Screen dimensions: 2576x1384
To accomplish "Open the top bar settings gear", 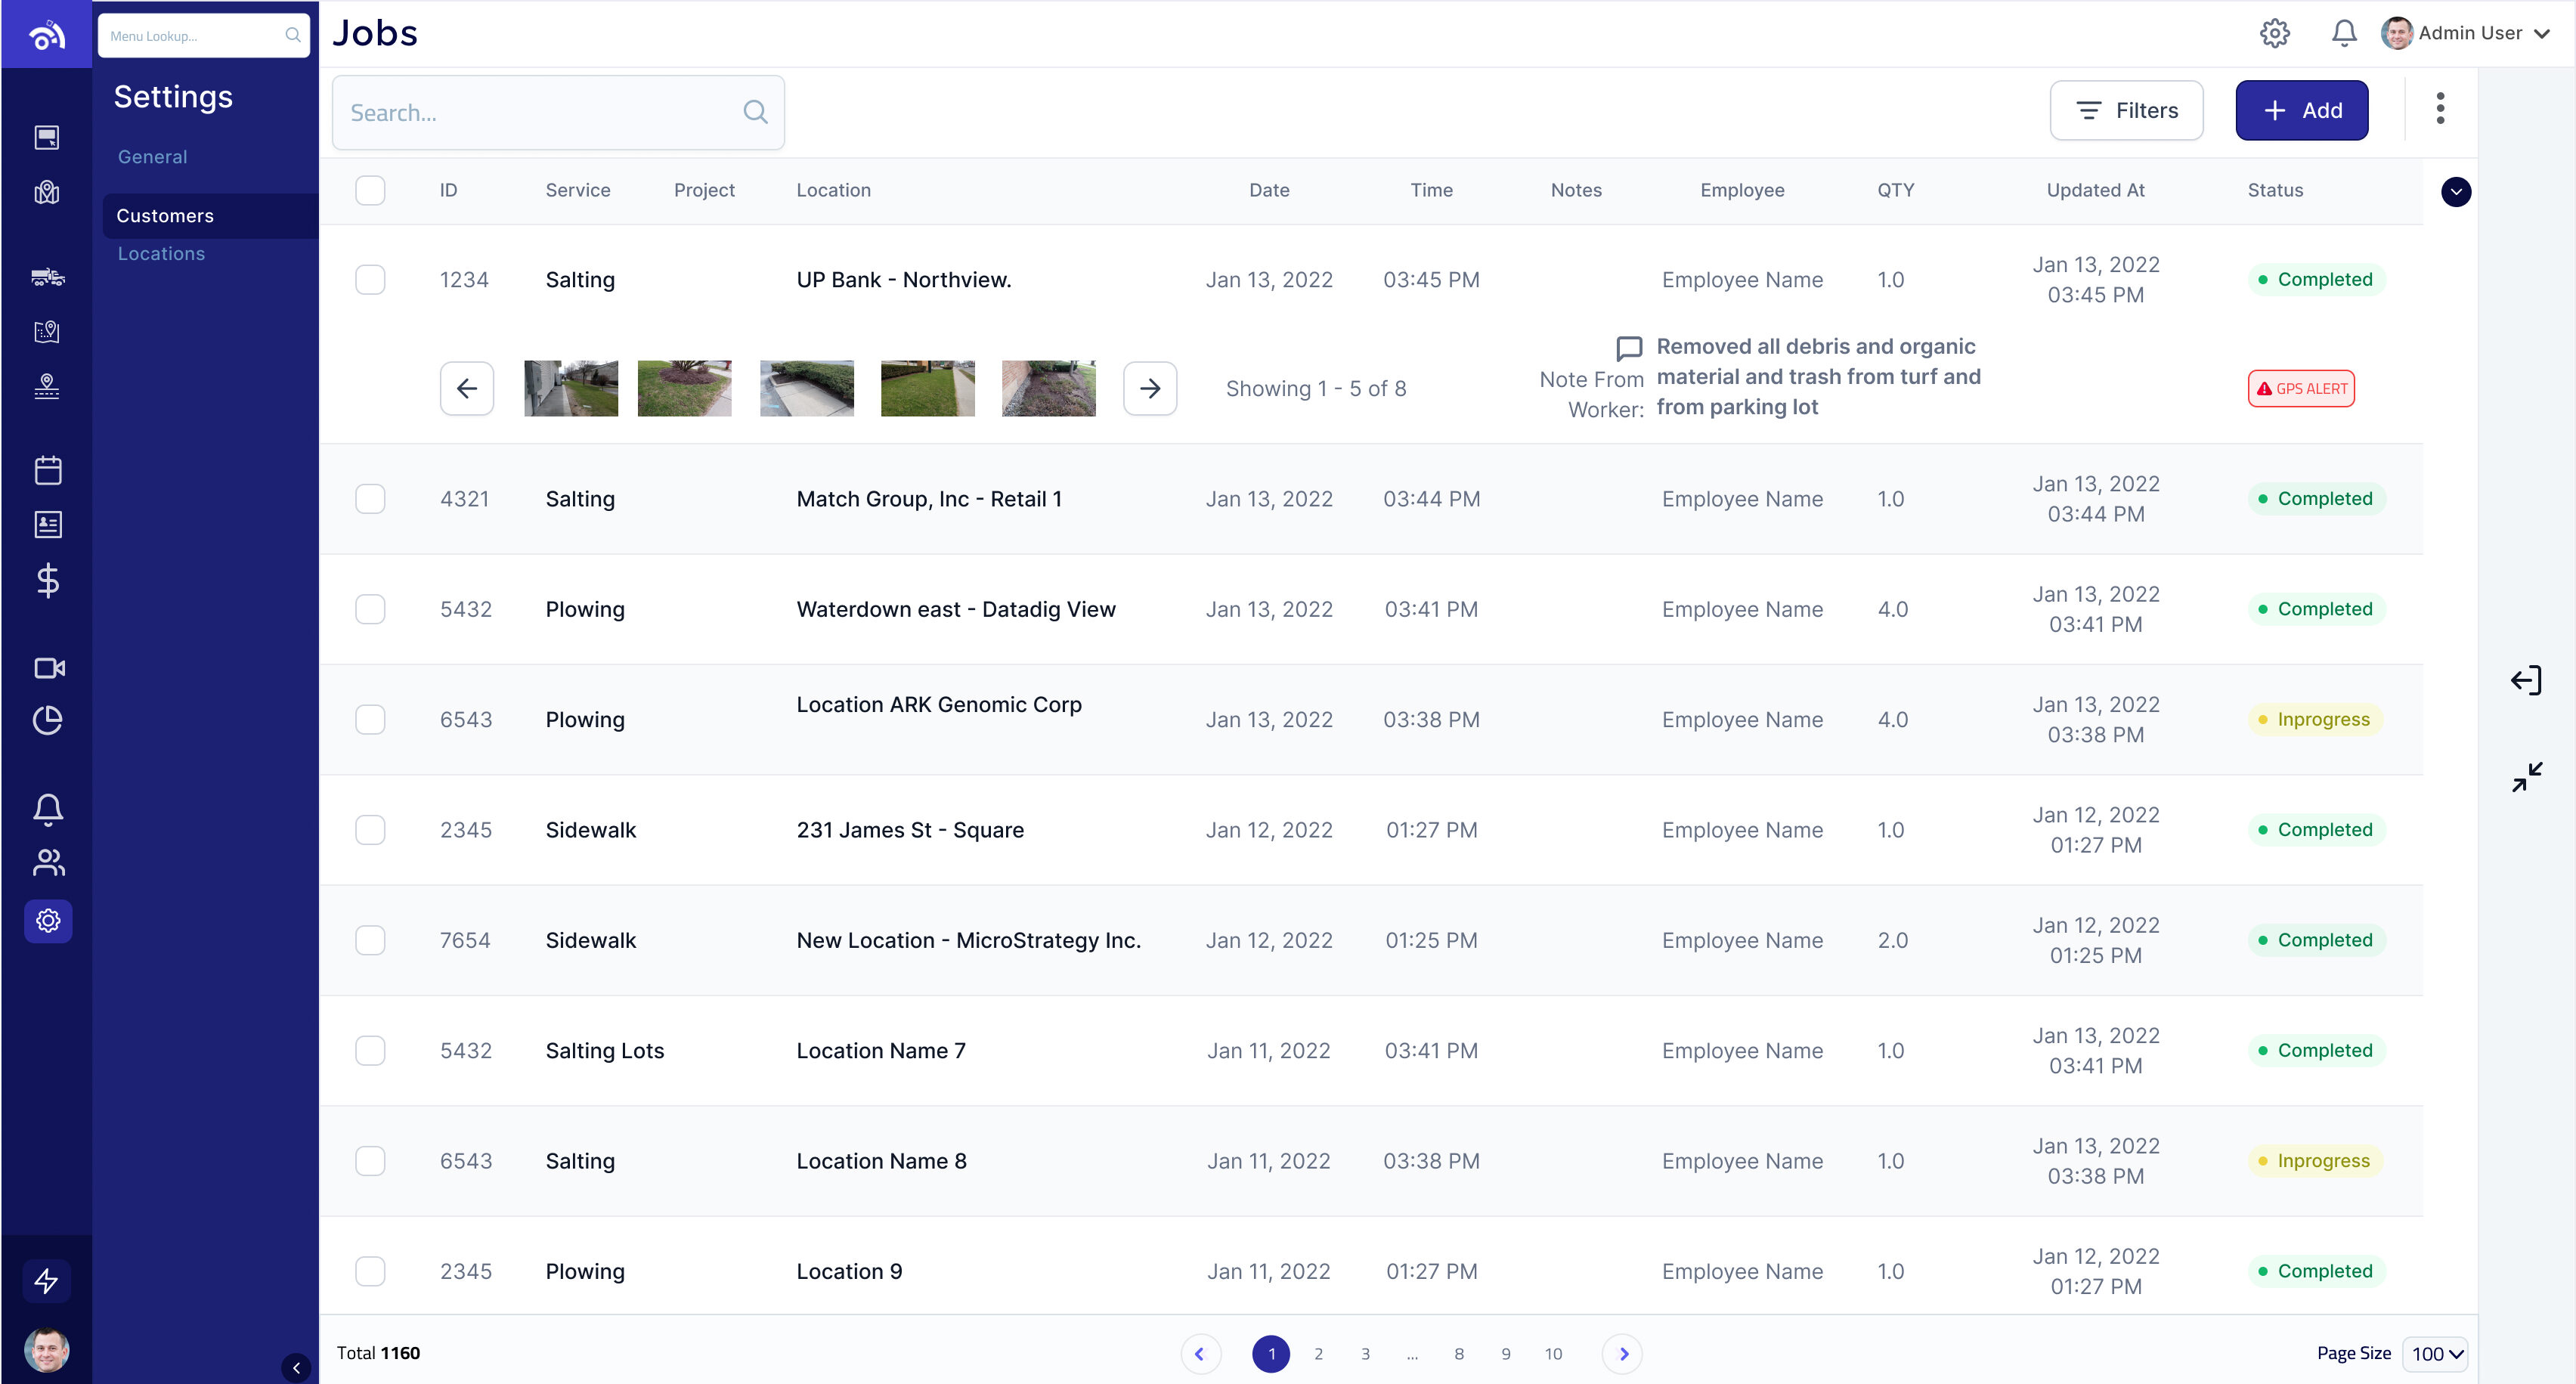I will coord(2274,33).
